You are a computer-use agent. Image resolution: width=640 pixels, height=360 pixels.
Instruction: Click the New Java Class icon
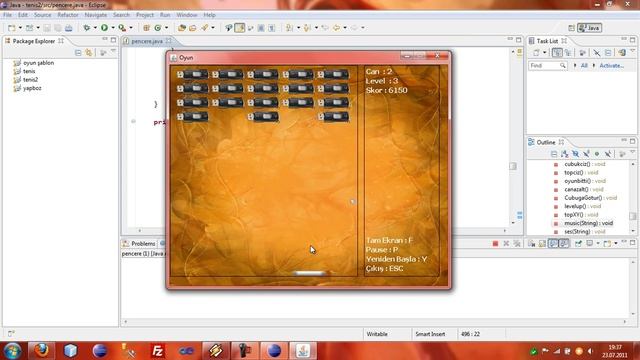[158, 28]
